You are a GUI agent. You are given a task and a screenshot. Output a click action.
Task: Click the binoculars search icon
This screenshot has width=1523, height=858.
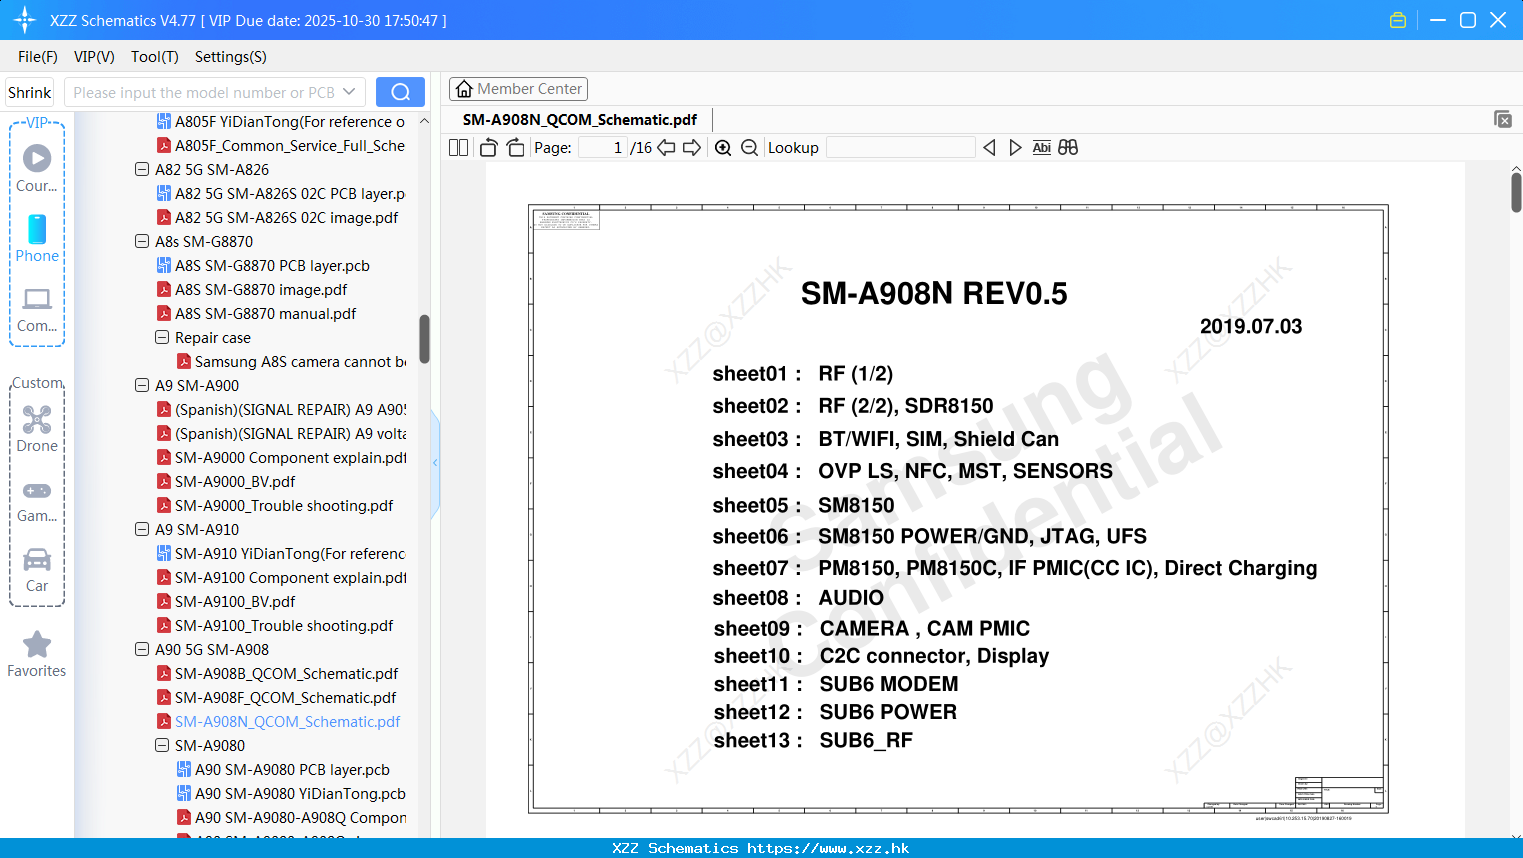pos(1068,148)
